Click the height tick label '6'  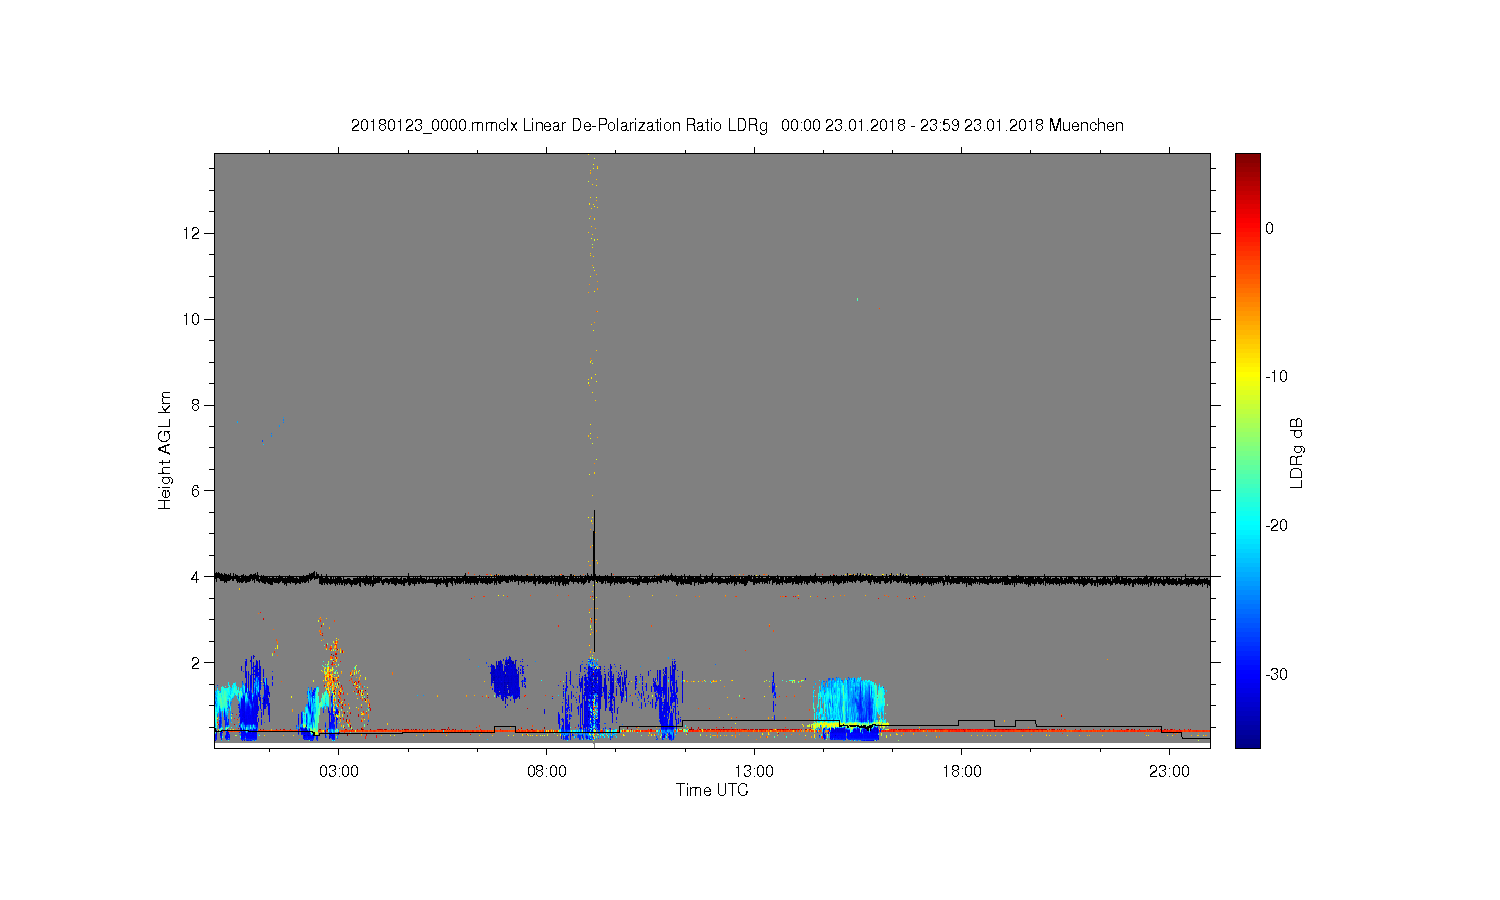196,491
